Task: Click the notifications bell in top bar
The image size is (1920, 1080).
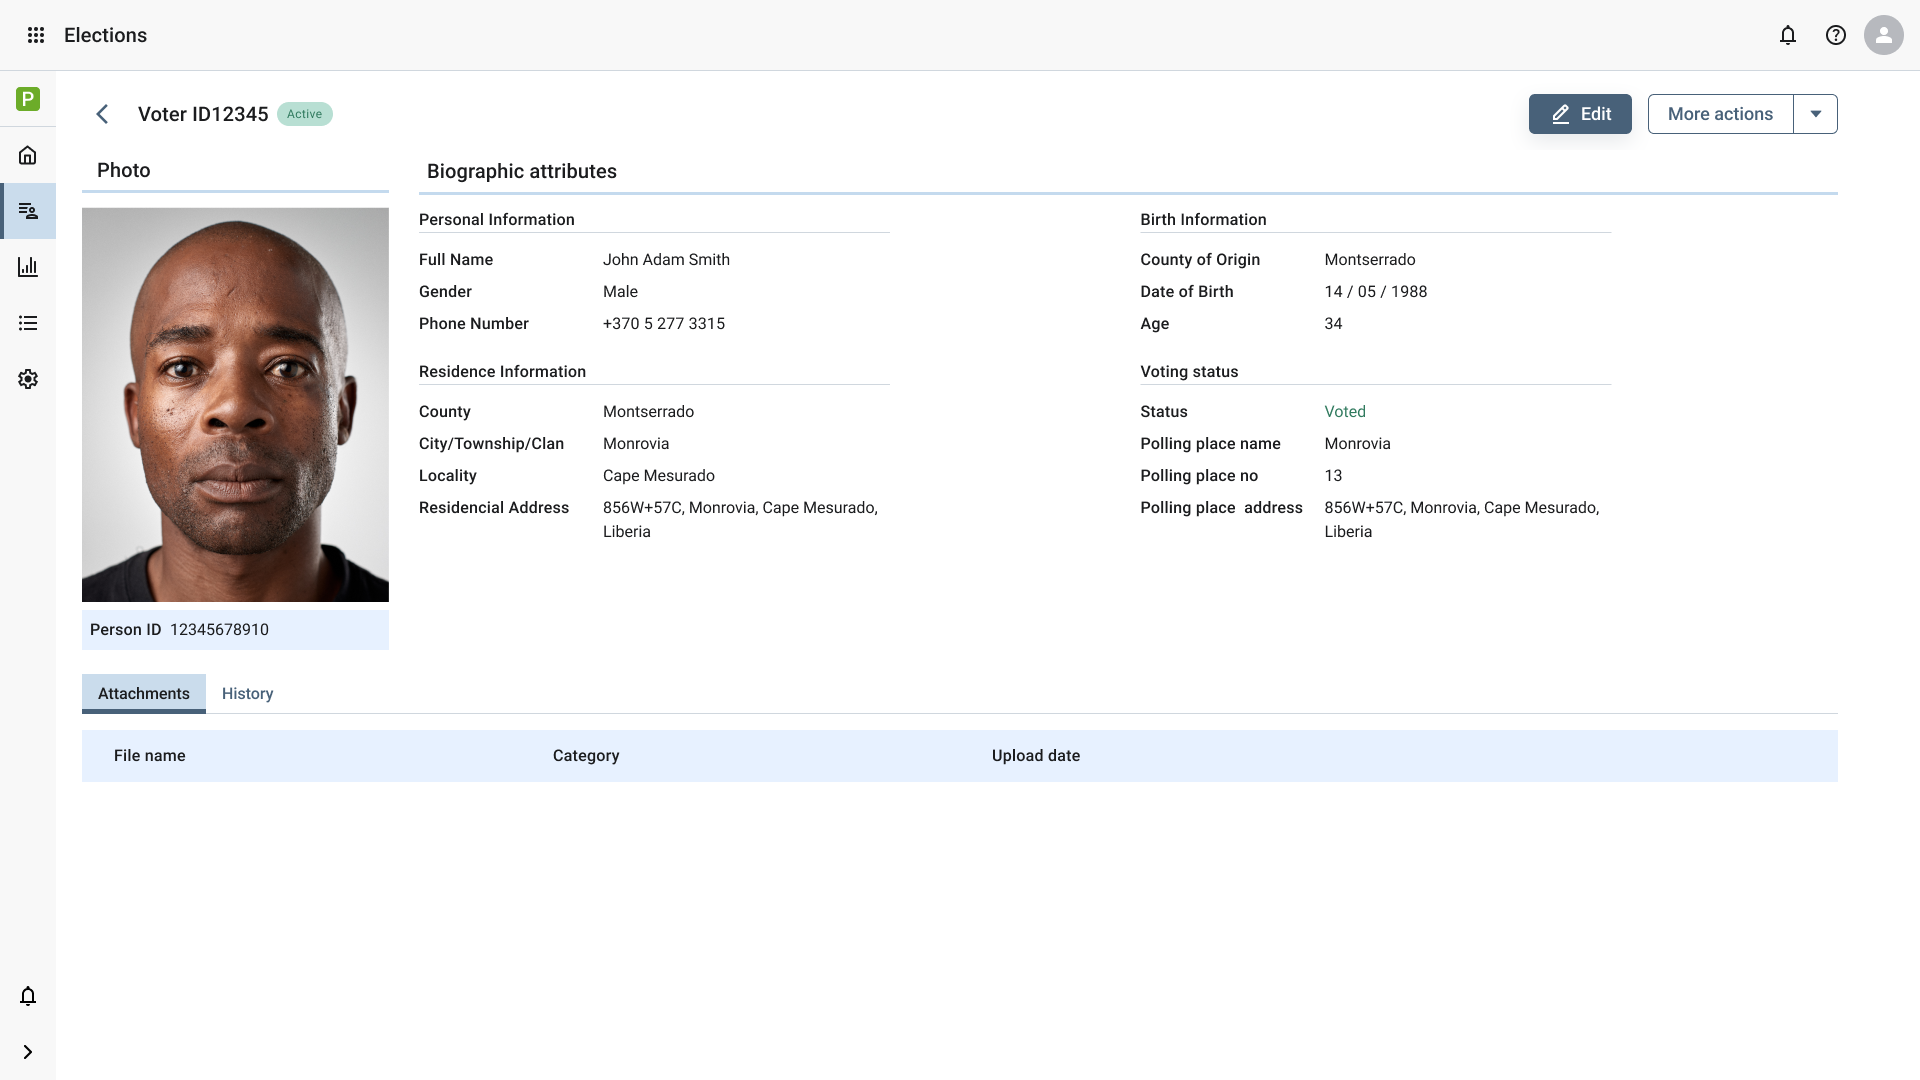Action: [1788, 35]
